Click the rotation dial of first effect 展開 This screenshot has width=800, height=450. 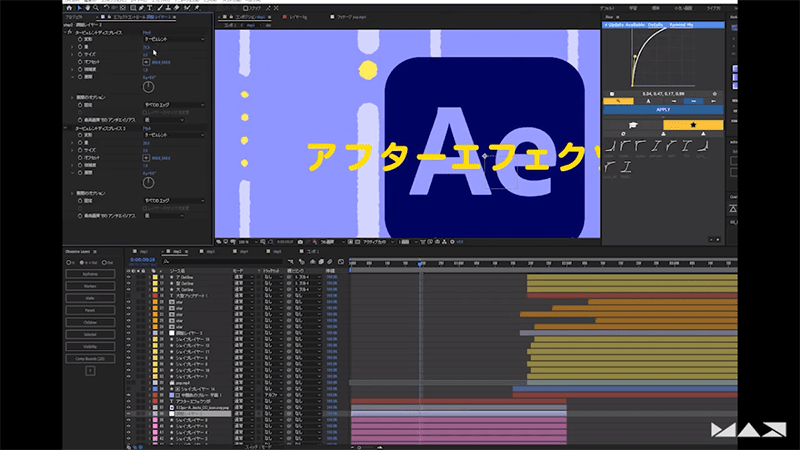coord(148,87)
